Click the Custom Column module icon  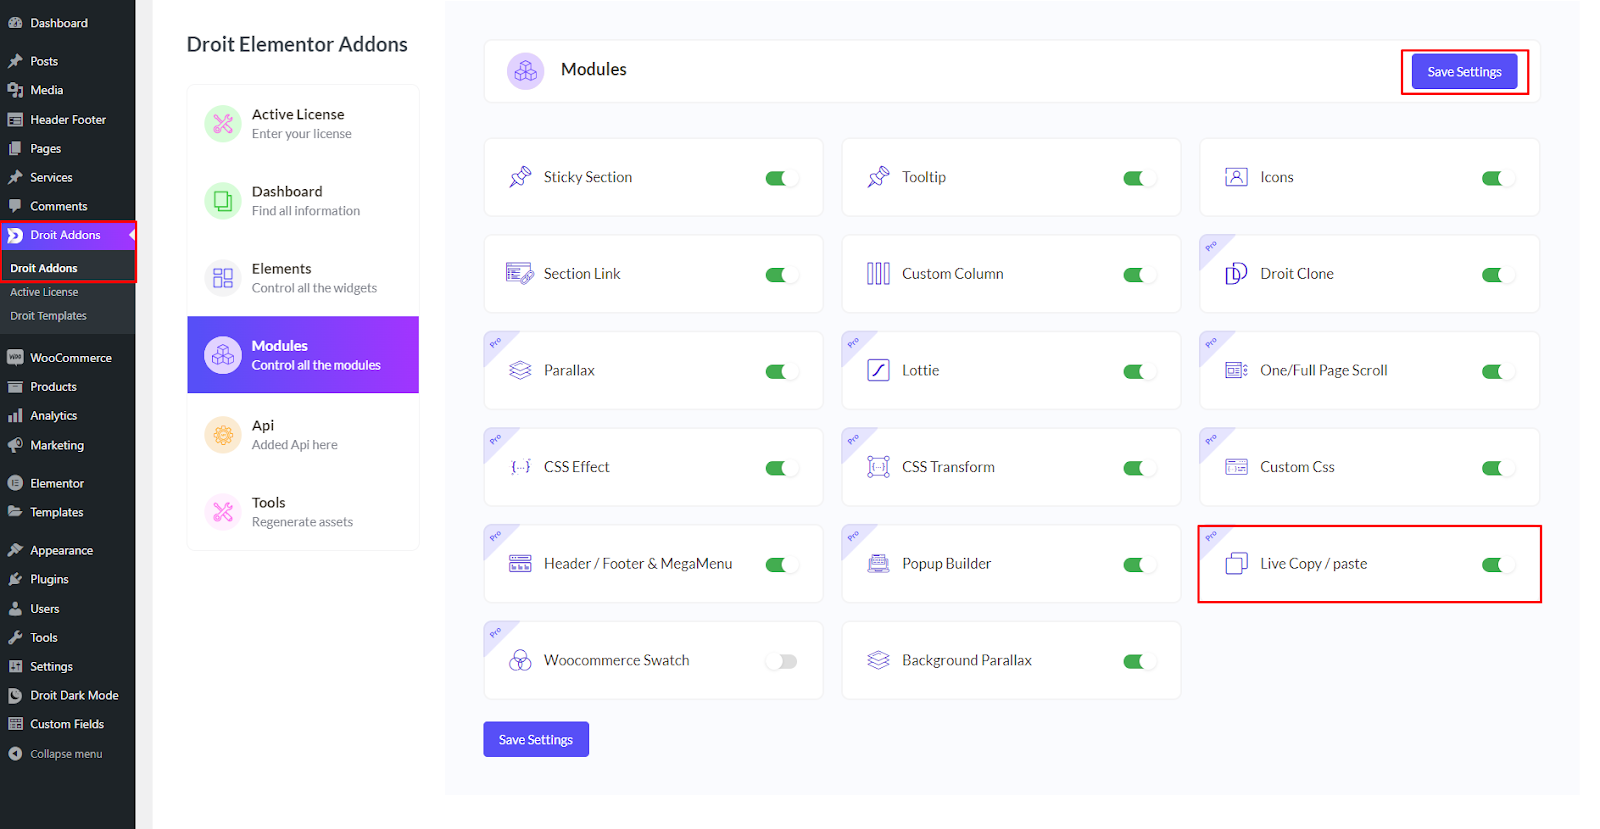[878, 274]
